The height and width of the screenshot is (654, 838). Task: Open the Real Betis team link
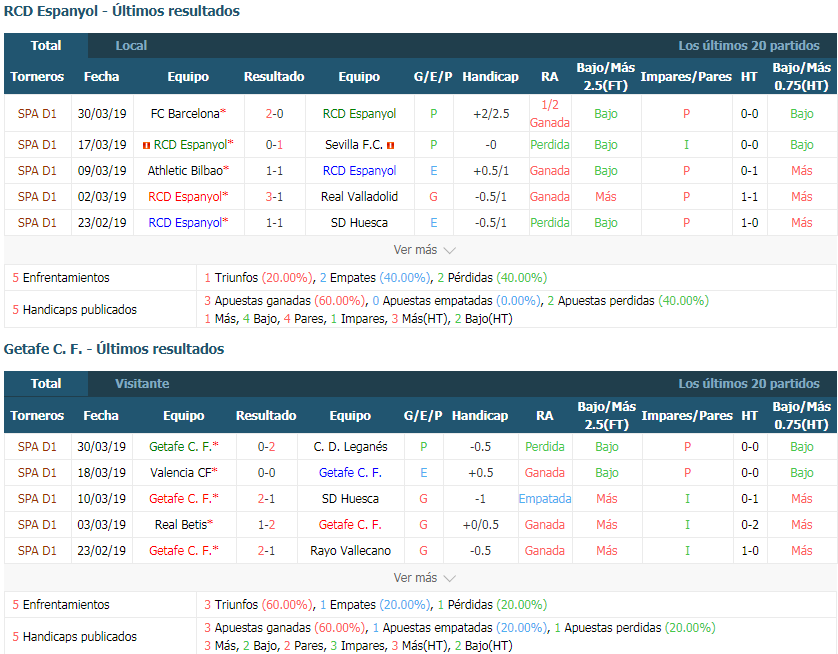(181, 525)
